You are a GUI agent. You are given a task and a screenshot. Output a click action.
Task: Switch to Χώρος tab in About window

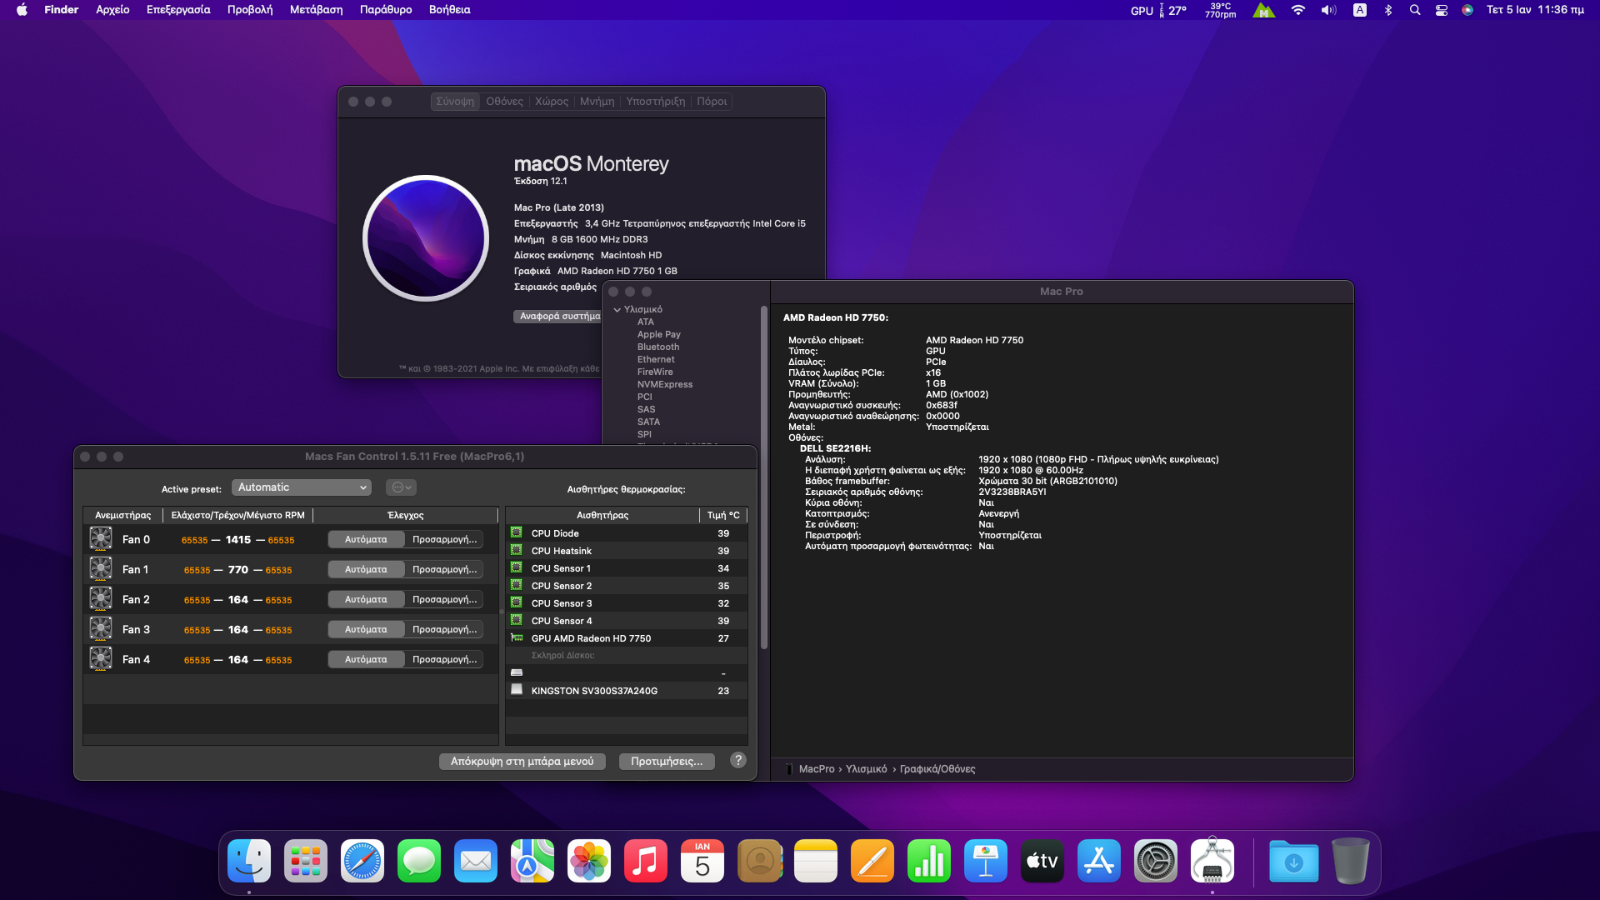pyautogui.click(x=552, y=101)
